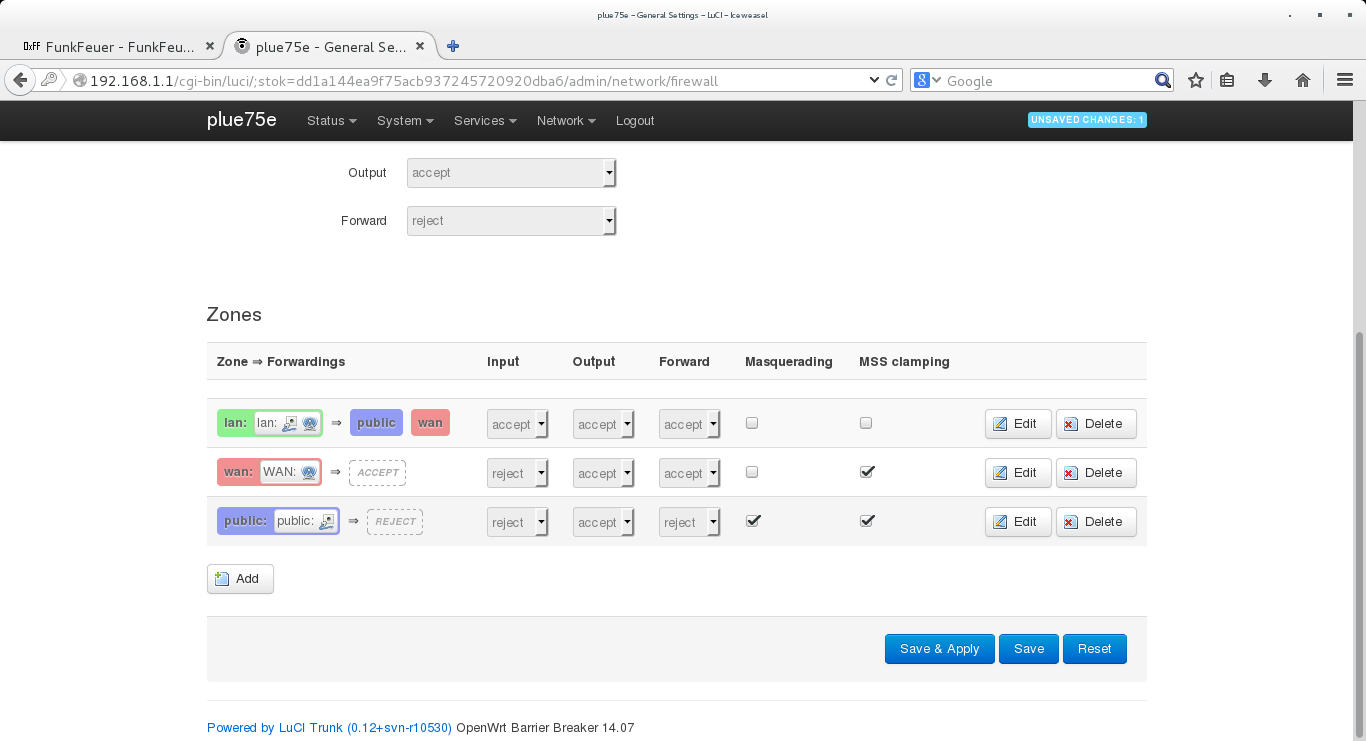Image resolution: width=1366 pixels, height=741 pixels.
Task: Disable MSS clamping for the wan zone
Action: [867, 472]
